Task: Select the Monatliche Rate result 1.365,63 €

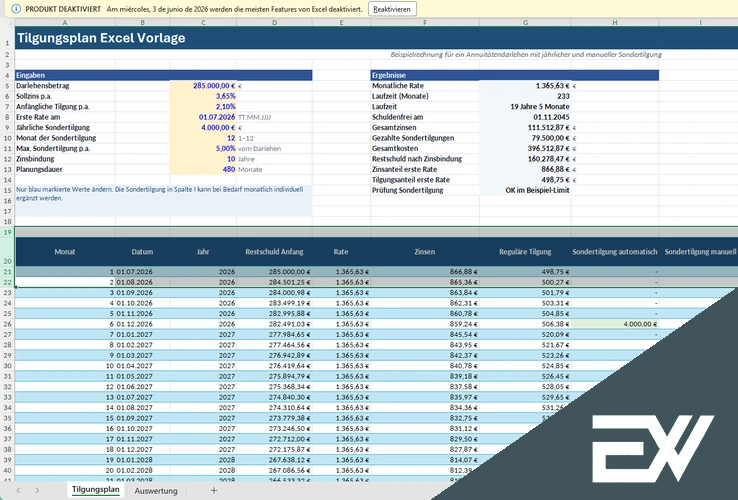Action: [x=525, y=86]
